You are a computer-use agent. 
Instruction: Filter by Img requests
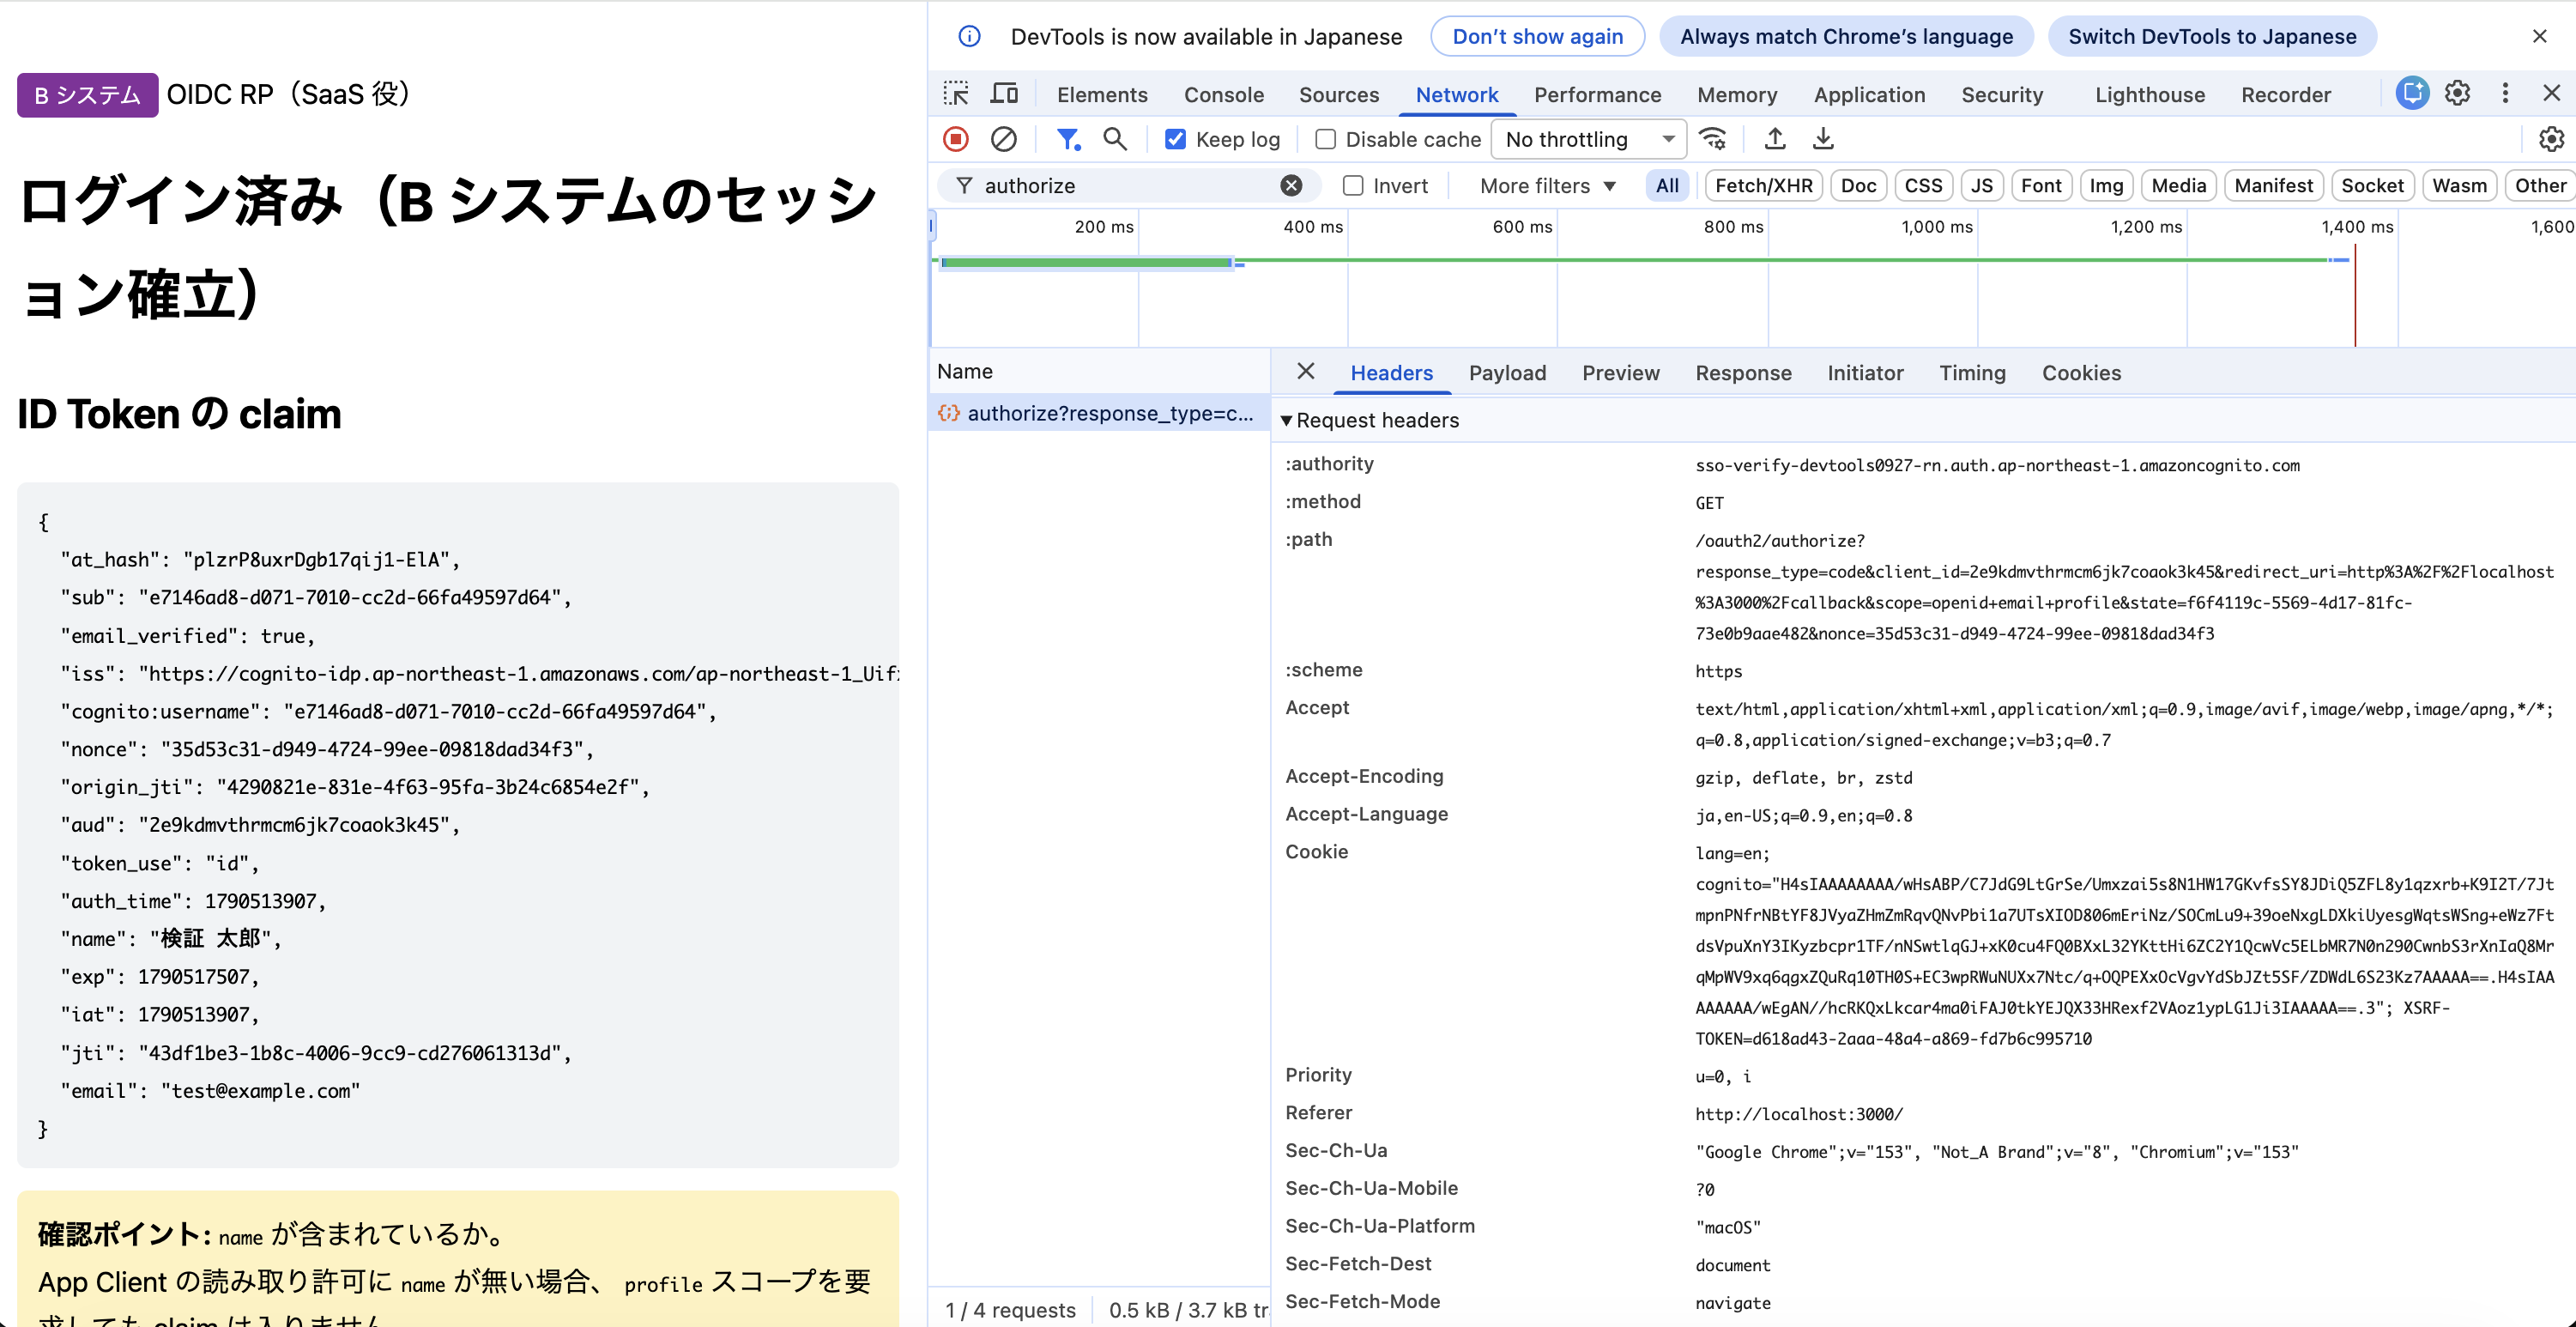point(2105,185)
